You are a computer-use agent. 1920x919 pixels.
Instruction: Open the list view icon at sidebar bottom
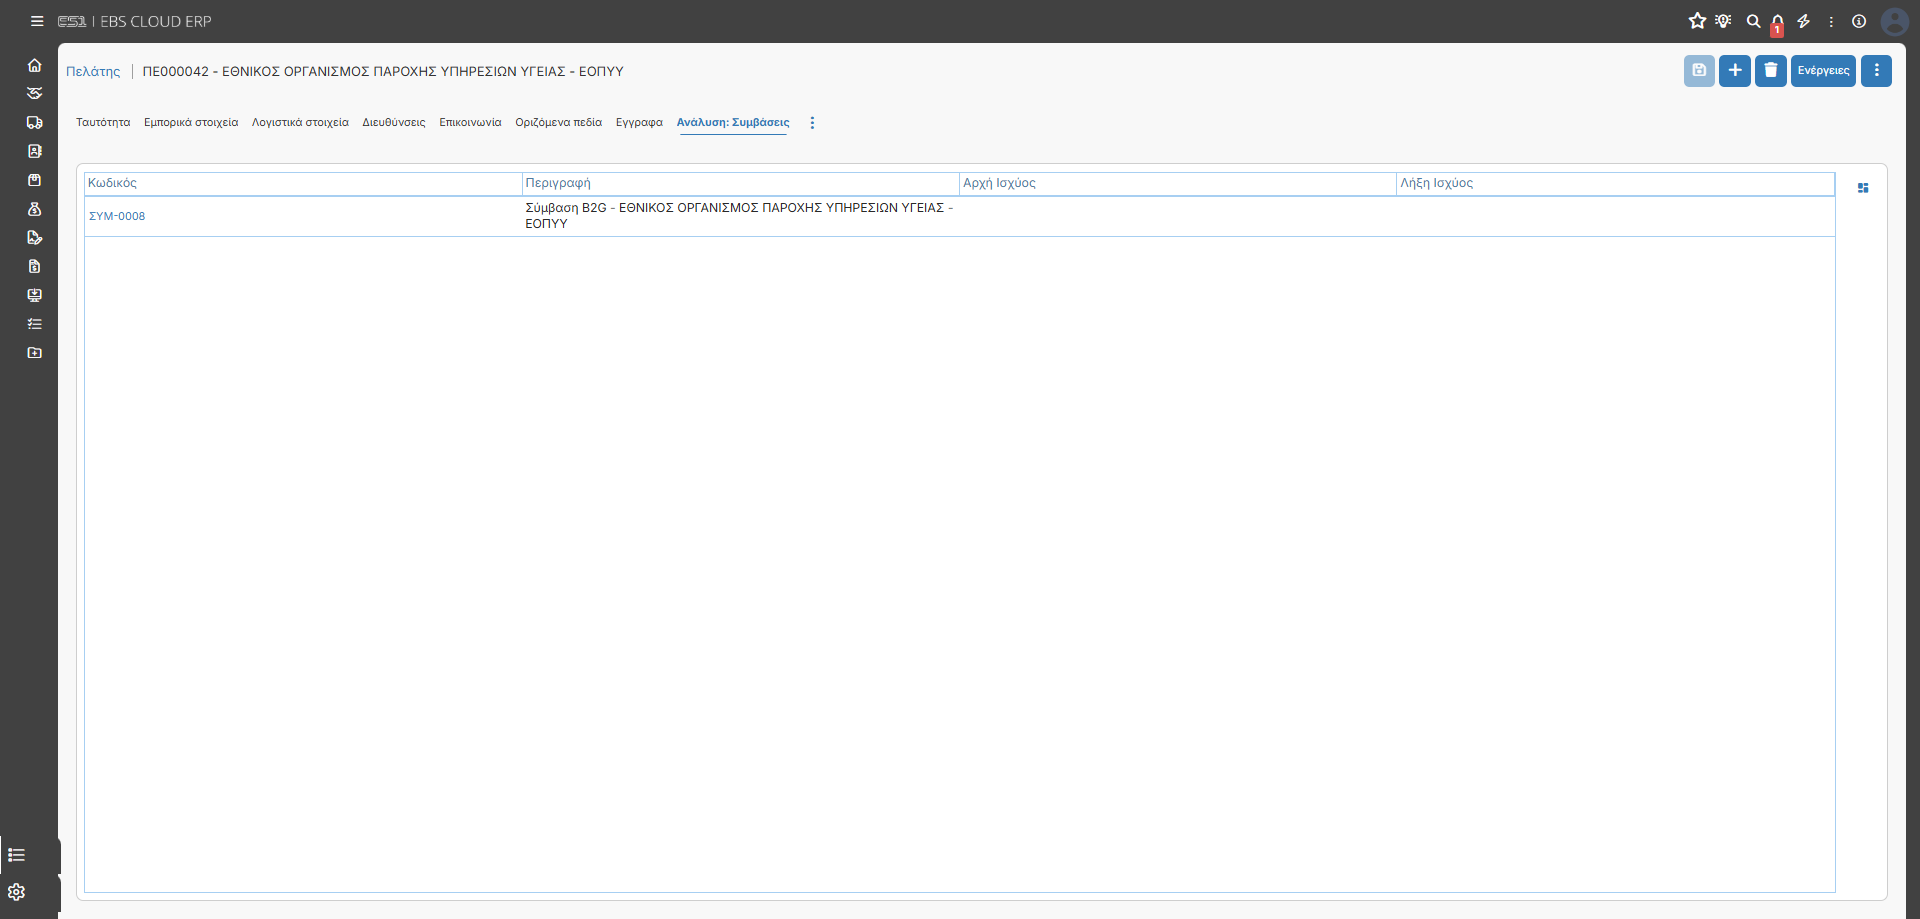[16, 855]
